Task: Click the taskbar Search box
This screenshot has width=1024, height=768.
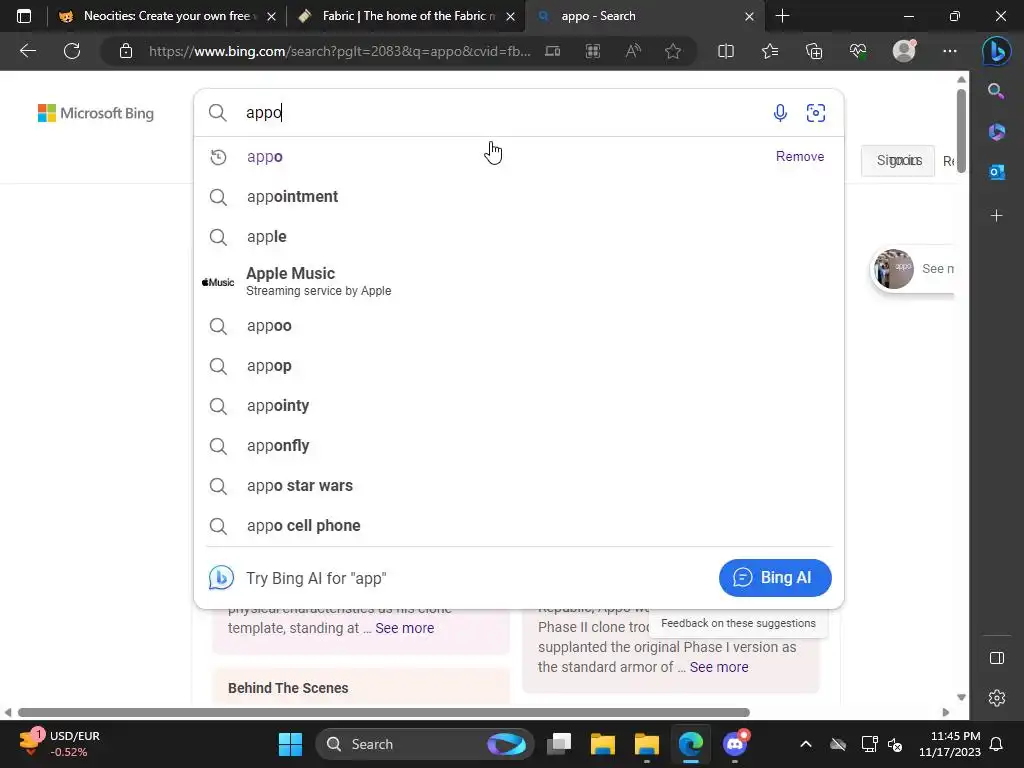Action: click(x=424, y=744)
